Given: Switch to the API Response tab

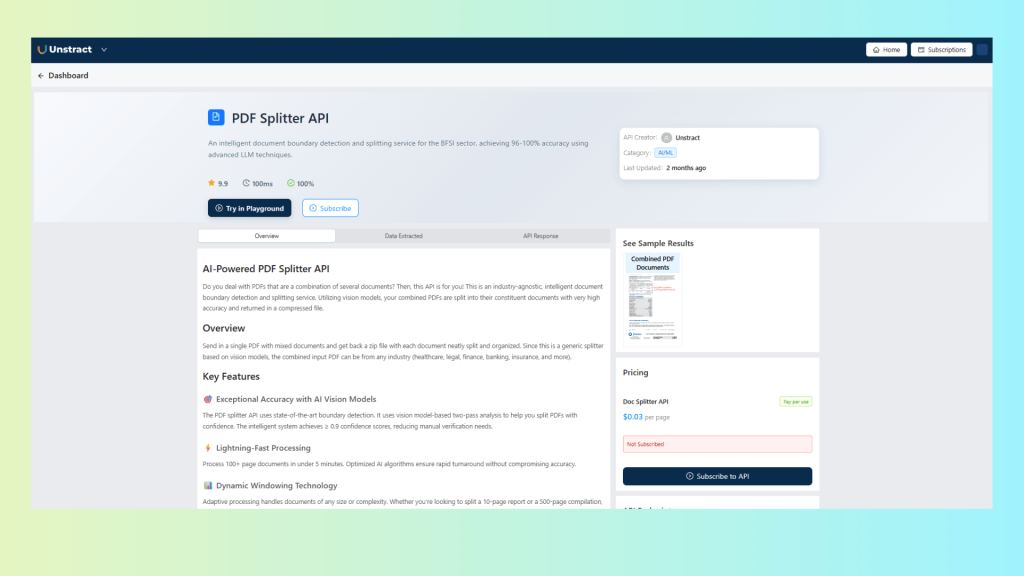Looking at the screenshot, I should (x=541, y=236).
